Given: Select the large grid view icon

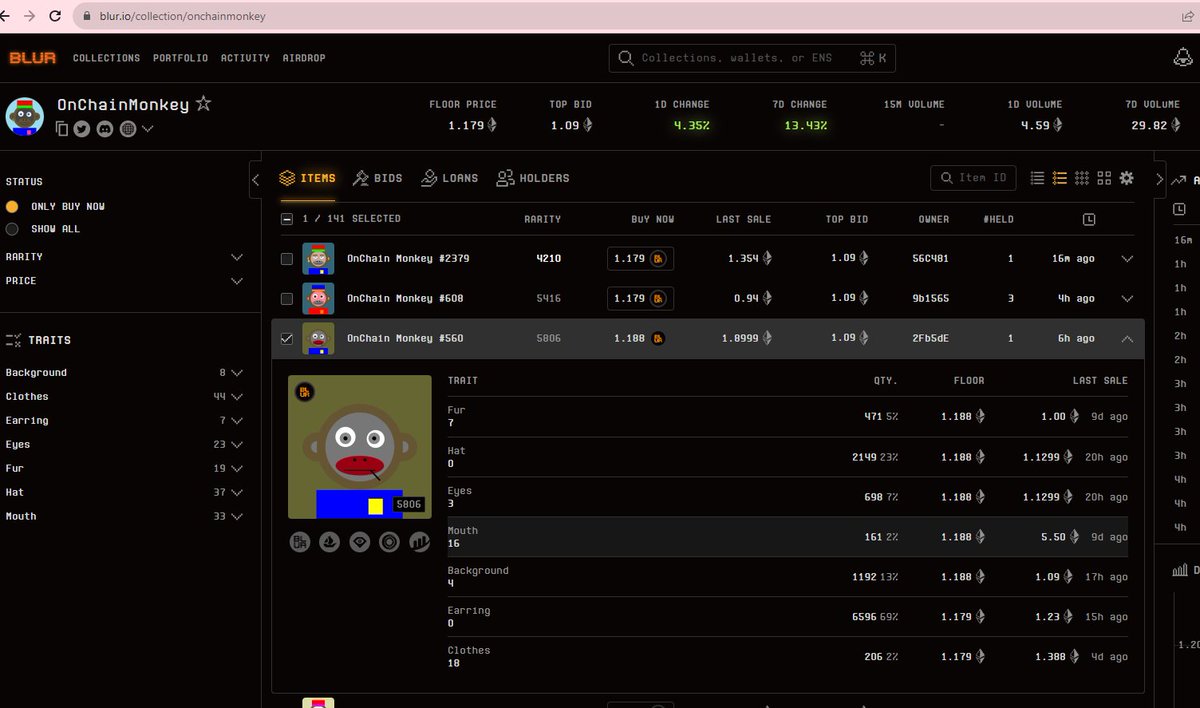Looking at the screenshot, I should (x=1104, y=178).
